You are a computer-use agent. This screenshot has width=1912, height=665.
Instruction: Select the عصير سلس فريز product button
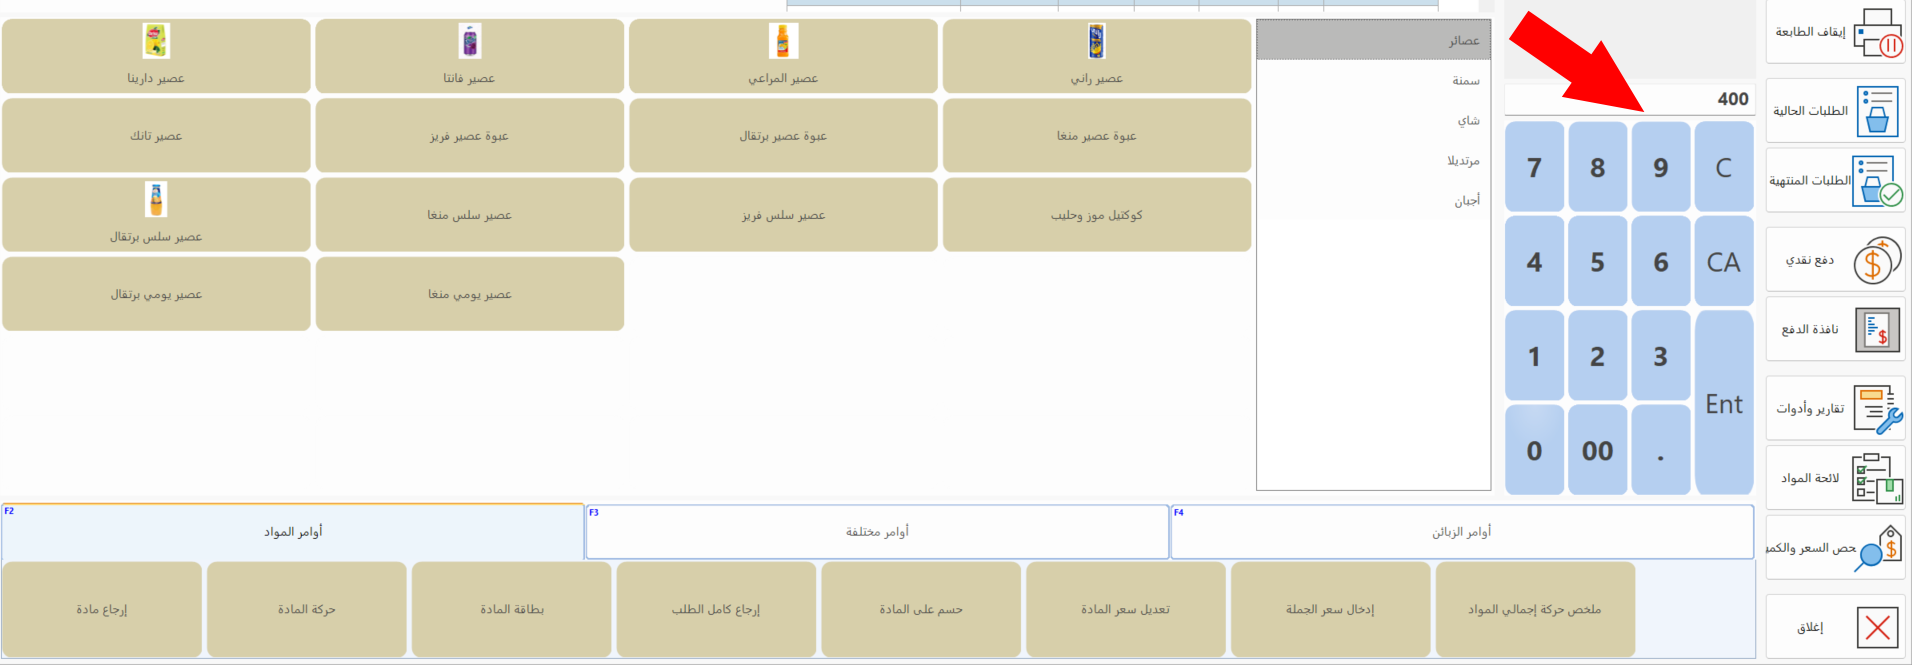click(783, 215)
